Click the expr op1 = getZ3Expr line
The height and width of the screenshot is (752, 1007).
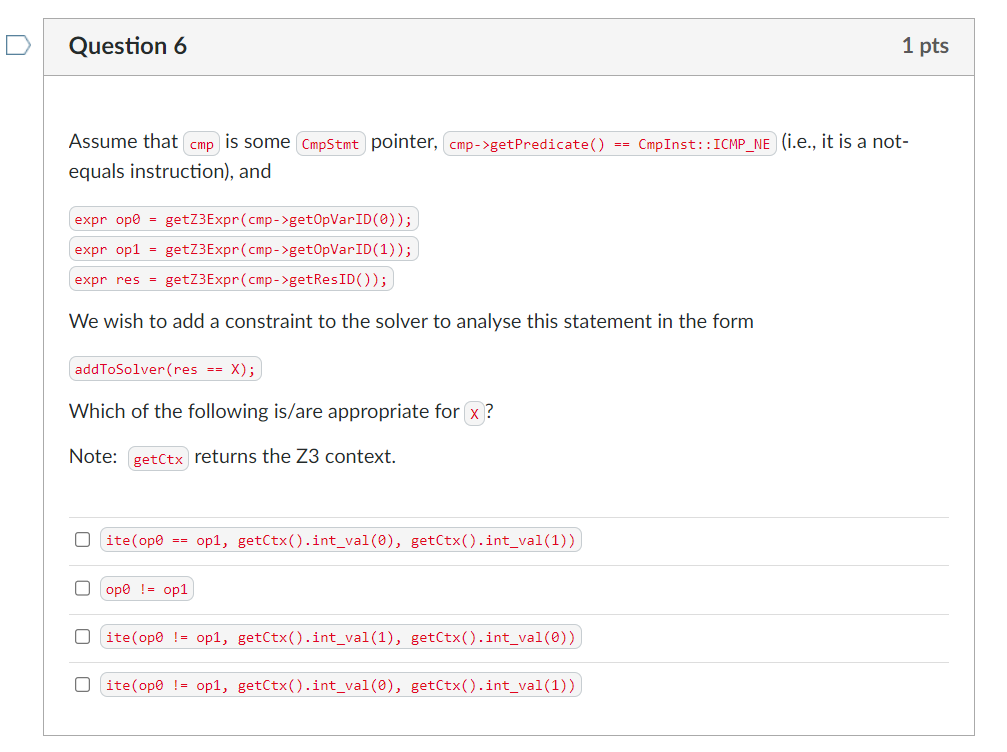pos(243,248)
